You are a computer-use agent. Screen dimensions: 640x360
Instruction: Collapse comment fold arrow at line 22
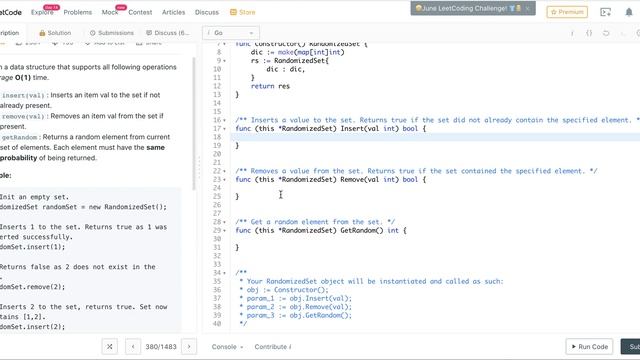(x=224, y=171)
